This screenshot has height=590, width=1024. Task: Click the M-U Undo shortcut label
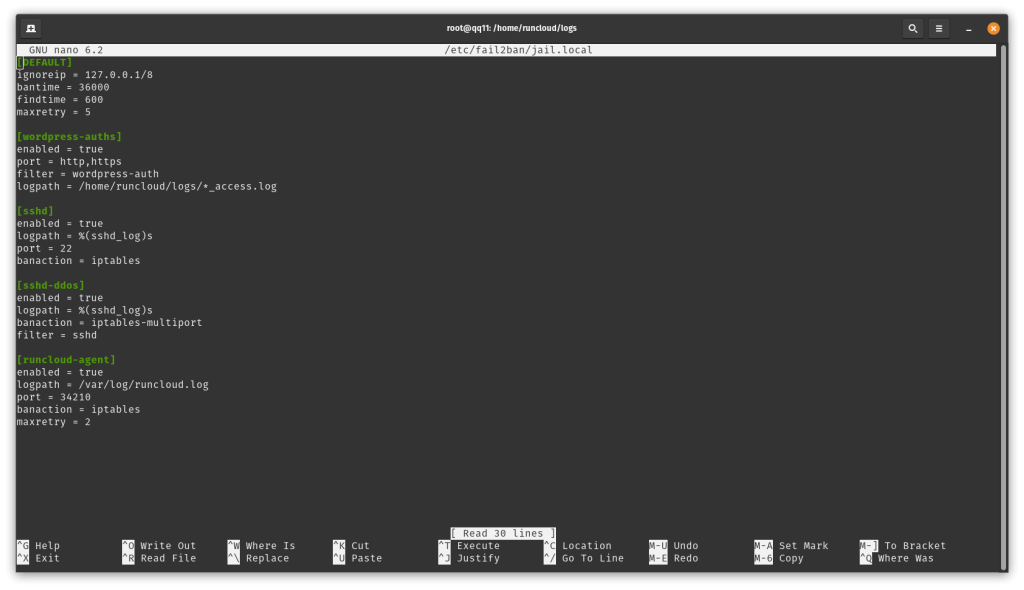pos(673,546)
